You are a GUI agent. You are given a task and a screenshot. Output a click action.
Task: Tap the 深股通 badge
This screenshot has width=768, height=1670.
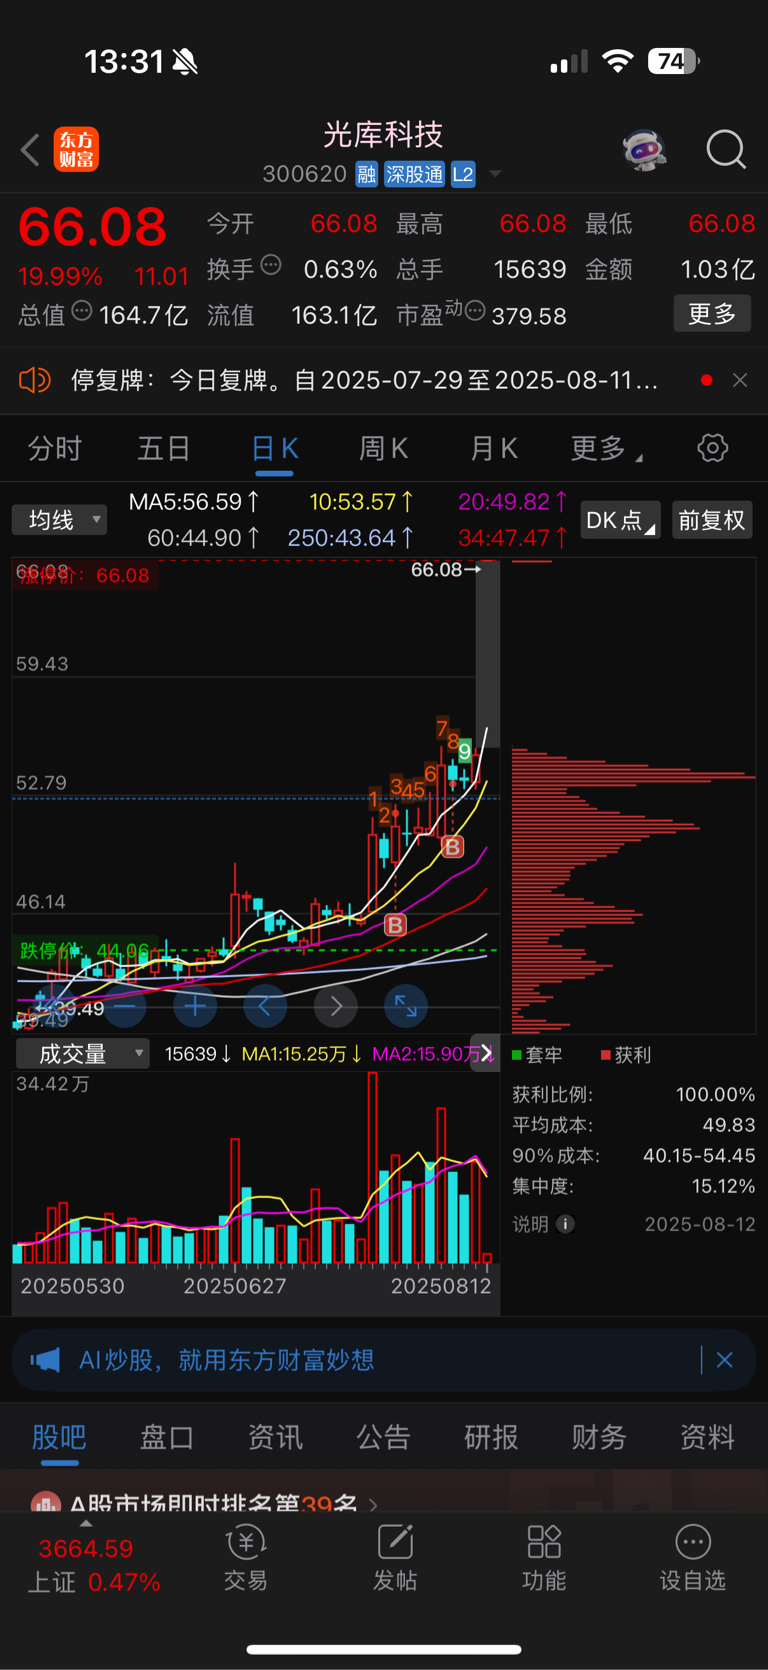(414, 175)
